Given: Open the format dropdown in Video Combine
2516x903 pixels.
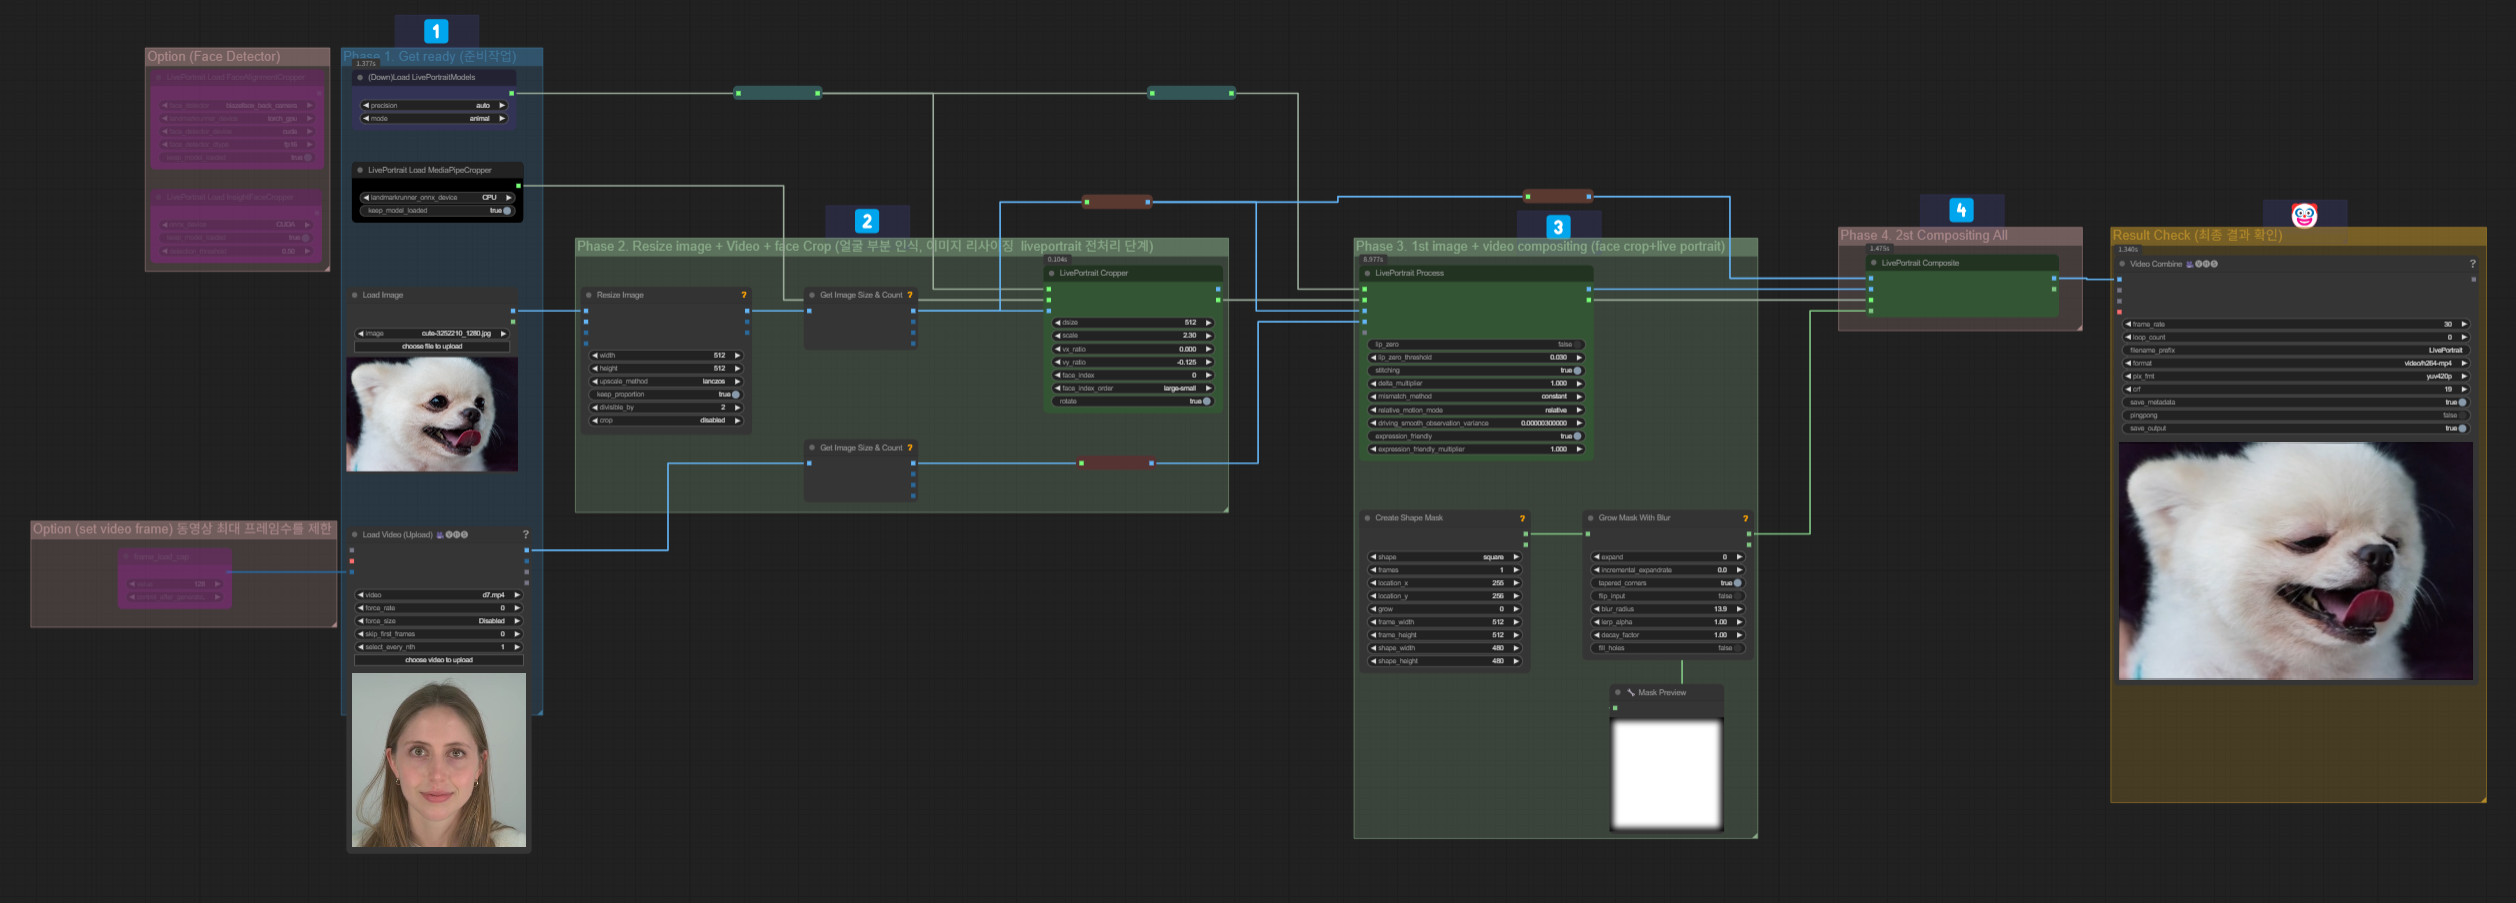Looking at the screenshot, I should coord(2295,363).
